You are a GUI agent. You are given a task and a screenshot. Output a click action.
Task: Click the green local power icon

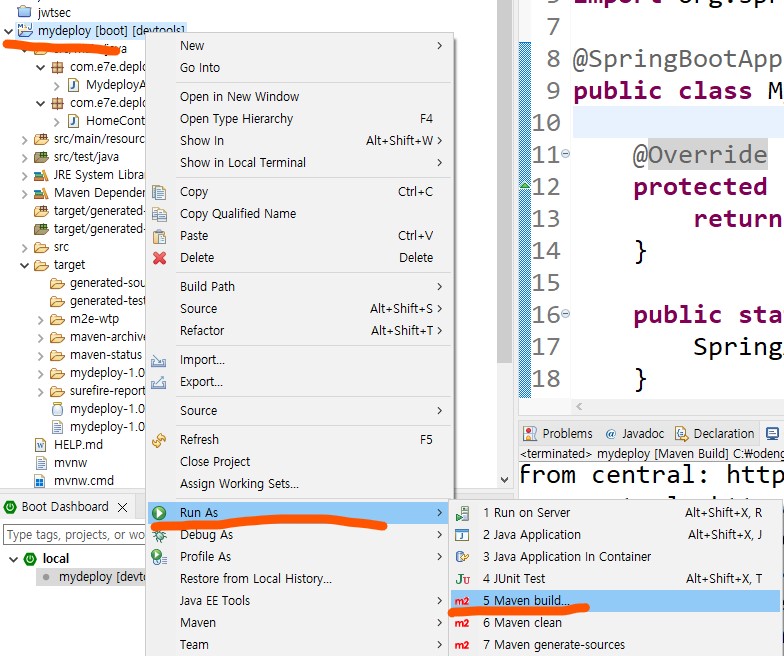click(30, 559)
